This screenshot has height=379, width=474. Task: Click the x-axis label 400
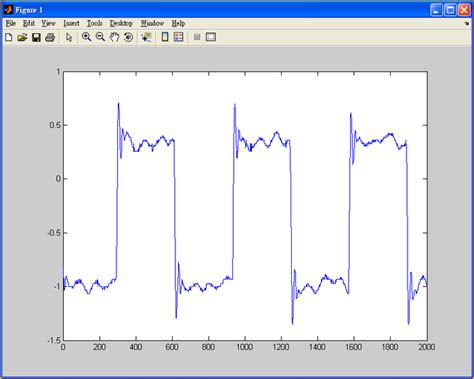[136, 347]
